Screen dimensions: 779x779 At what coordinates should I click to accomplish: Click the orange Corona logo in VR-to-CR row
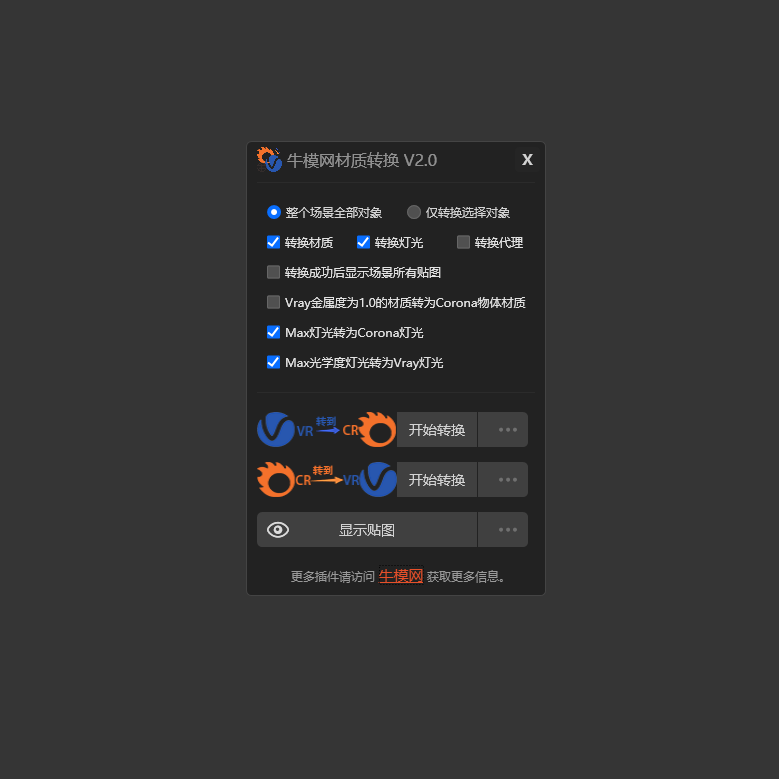(377, 429)
